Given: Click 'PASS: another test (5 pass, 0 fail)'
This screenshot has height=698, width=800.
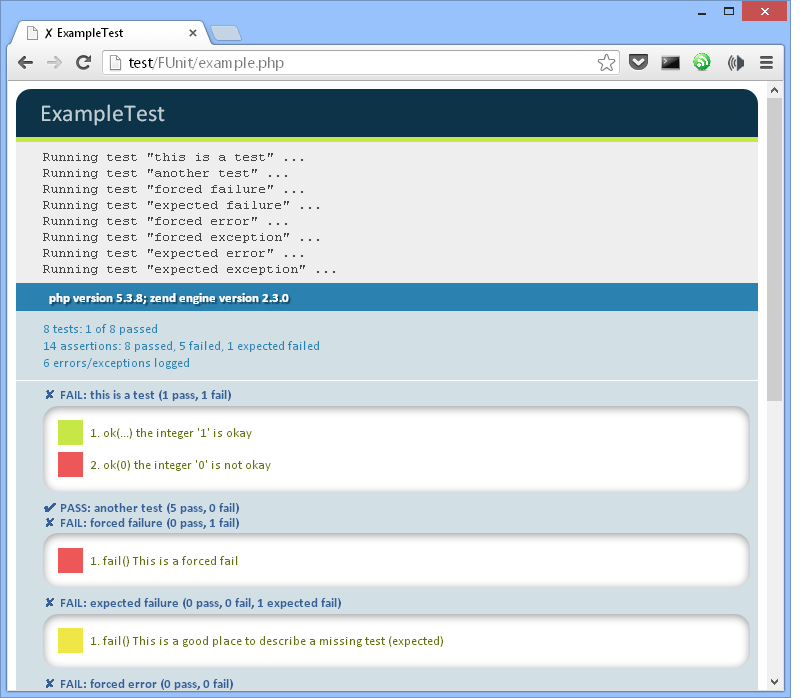Looking at the screenshot, I should [149, 508].
